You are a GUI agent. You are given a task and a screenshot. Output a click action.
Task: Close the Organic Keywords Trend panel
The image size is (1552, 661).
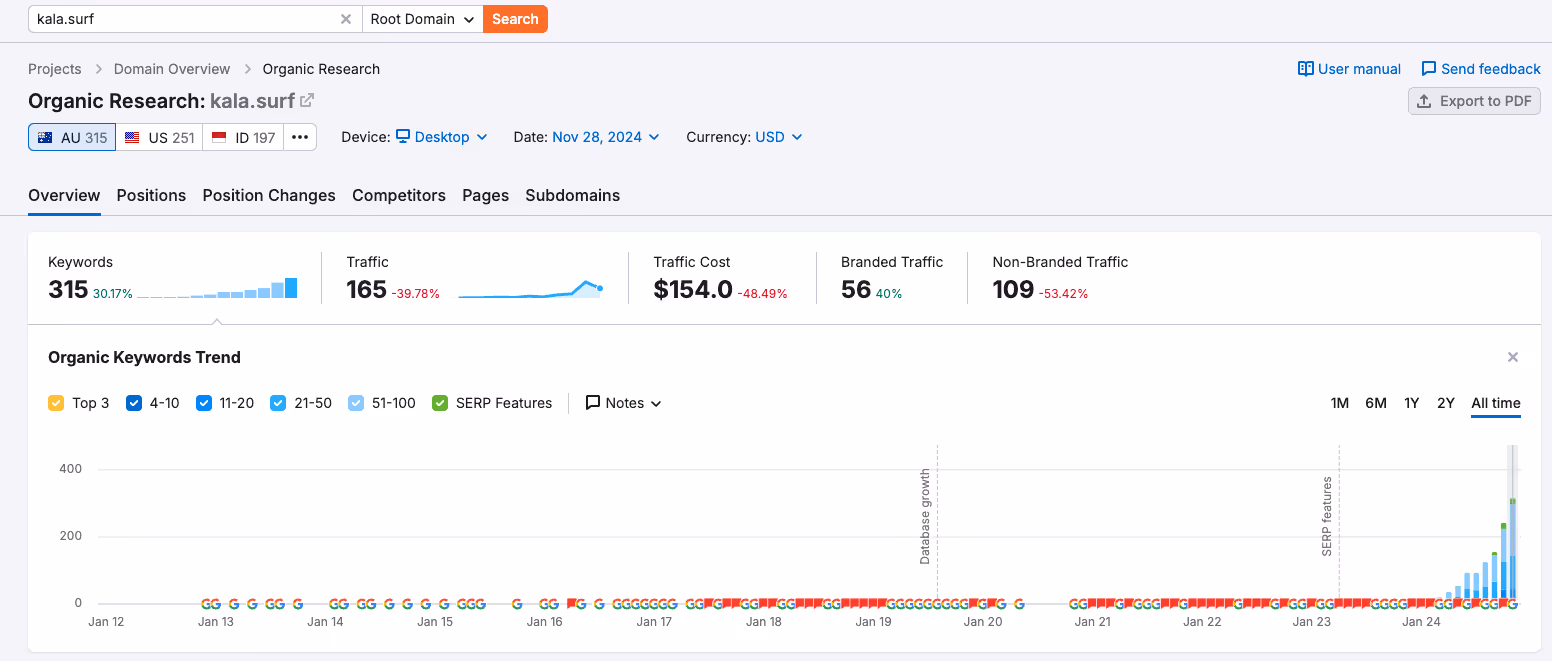1513,357
